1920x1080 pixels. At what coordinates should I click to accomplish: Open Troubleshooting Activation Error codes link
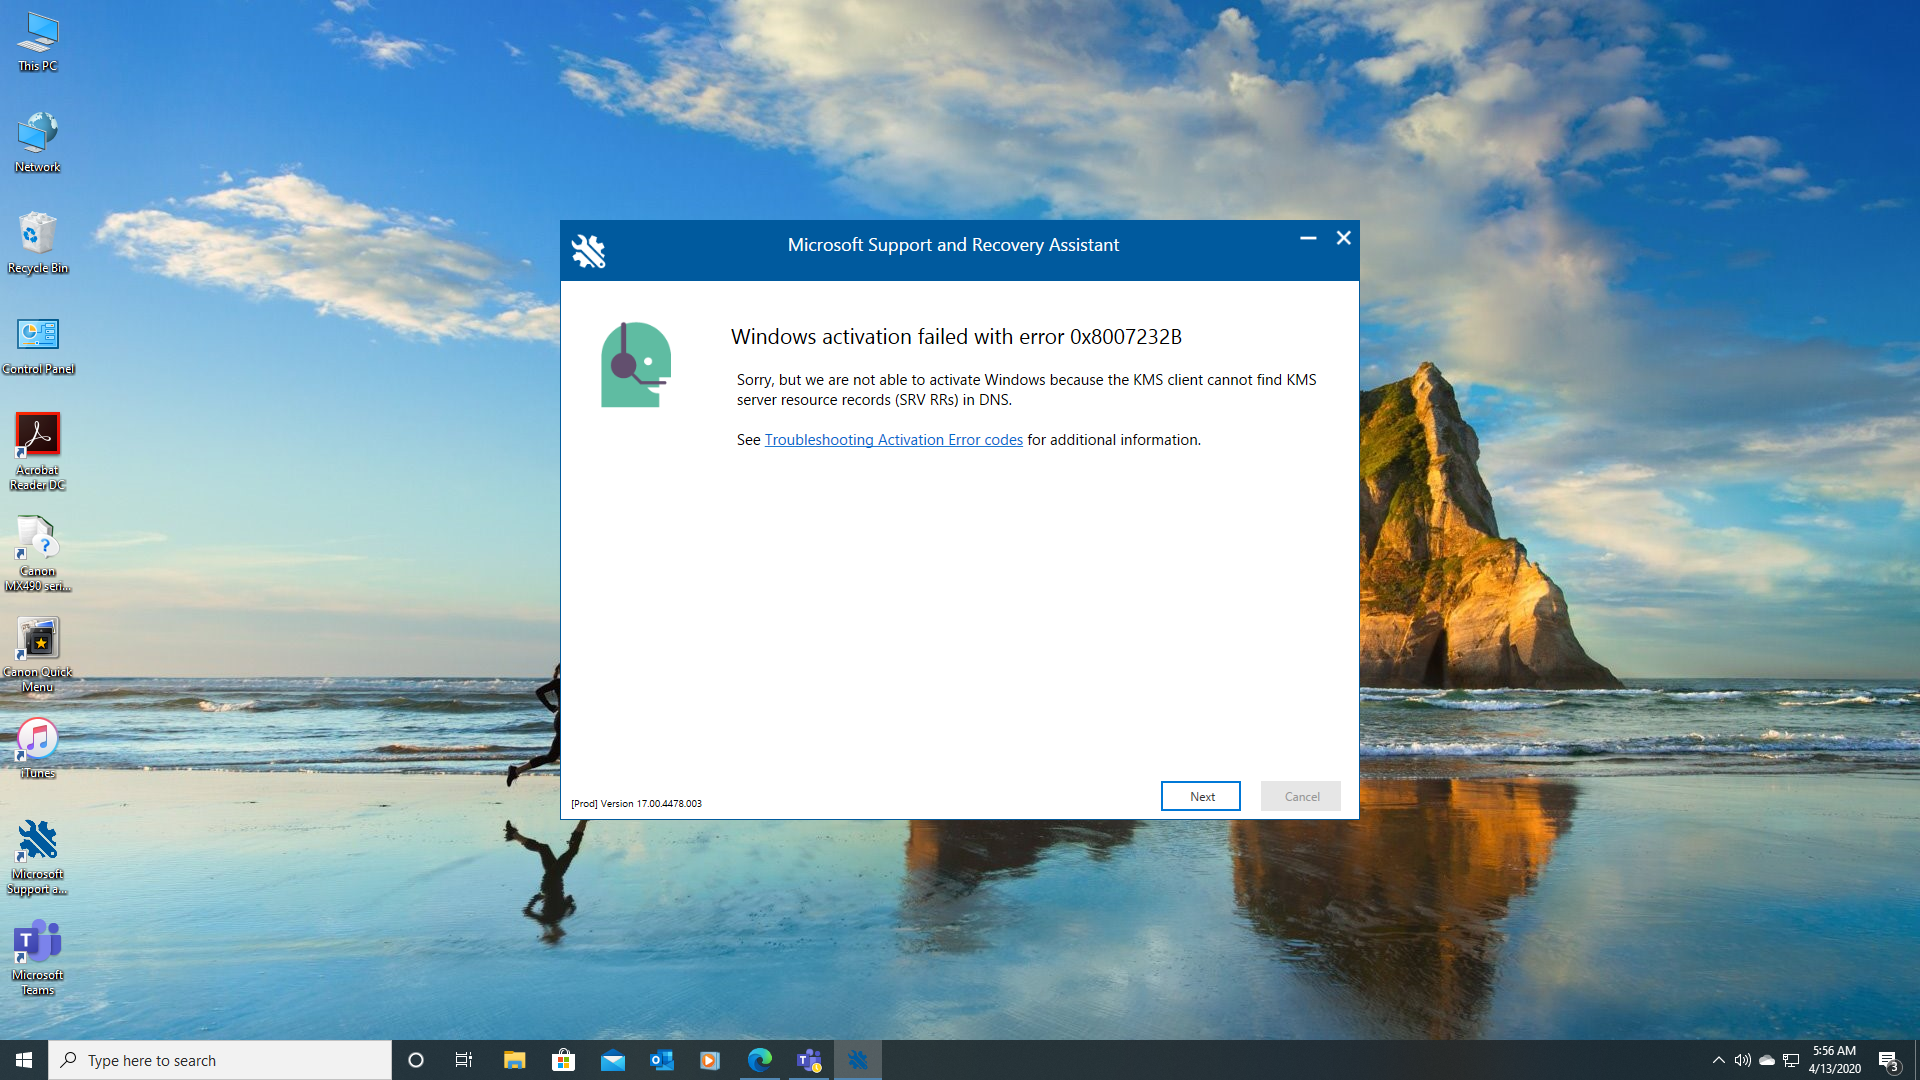(893, 440)
